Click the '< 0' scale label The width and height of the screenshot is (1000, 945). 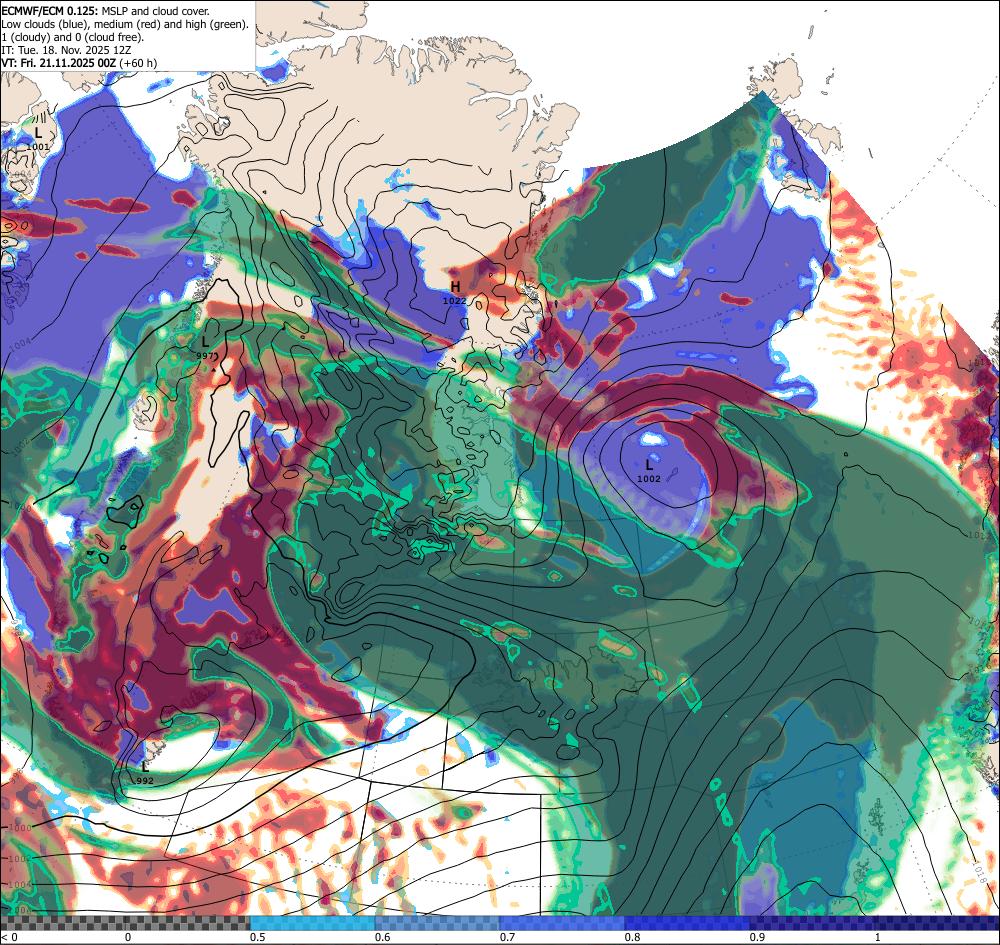coord(10,937)
